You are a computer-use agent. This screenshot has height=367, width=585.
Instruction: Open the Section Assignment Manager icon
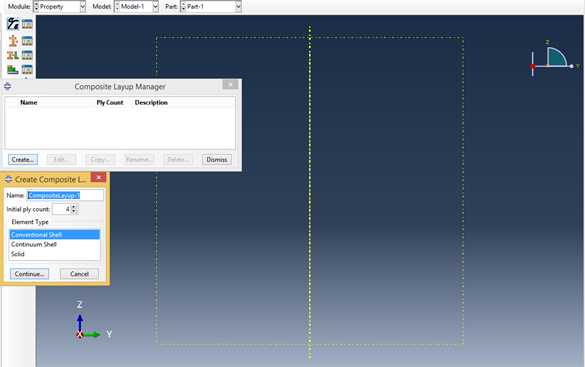tap(27, 55)
